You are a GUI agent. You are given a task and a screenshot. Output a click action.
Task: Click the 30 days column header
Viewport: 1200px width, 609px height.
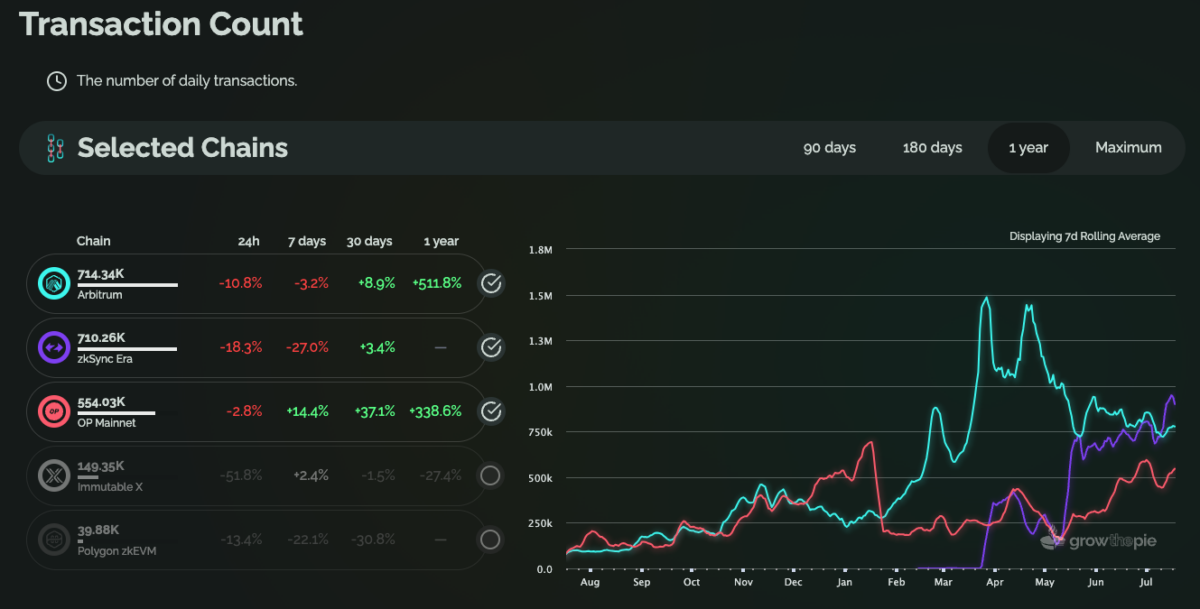[371, 241]
